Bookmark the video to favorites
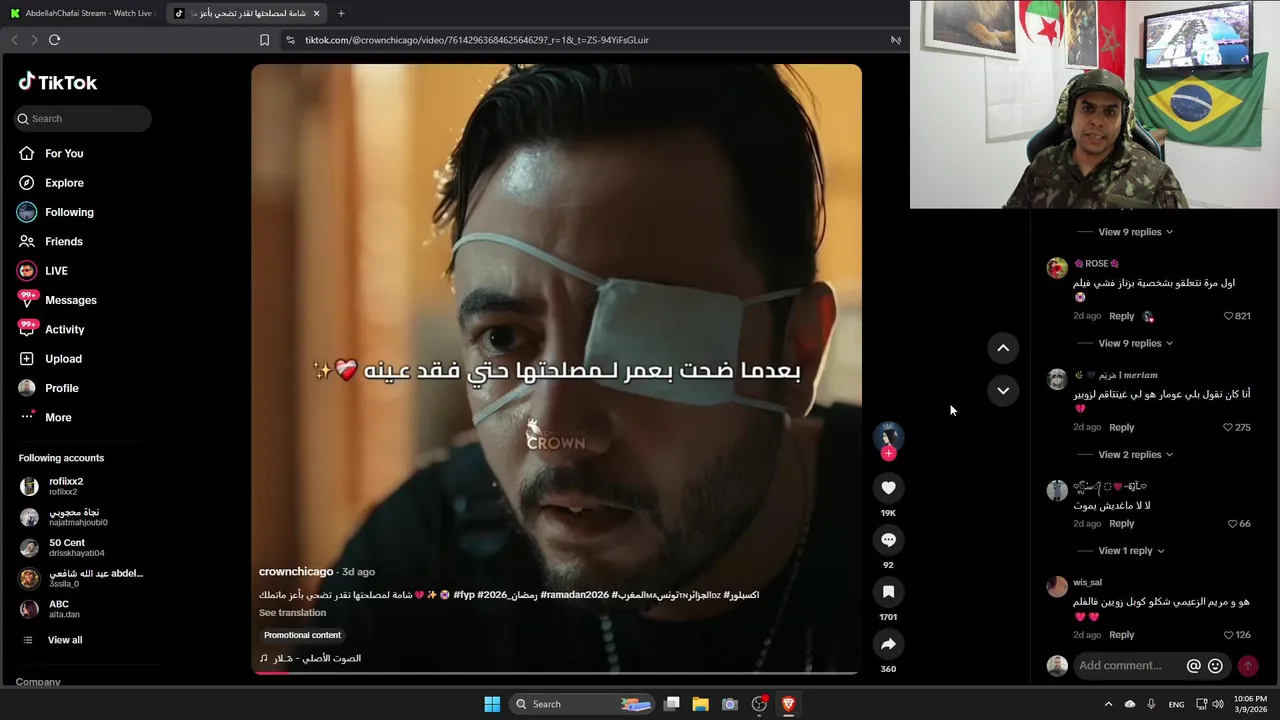The height and width of the screenshot is (720, 1280). coord(888,592)
